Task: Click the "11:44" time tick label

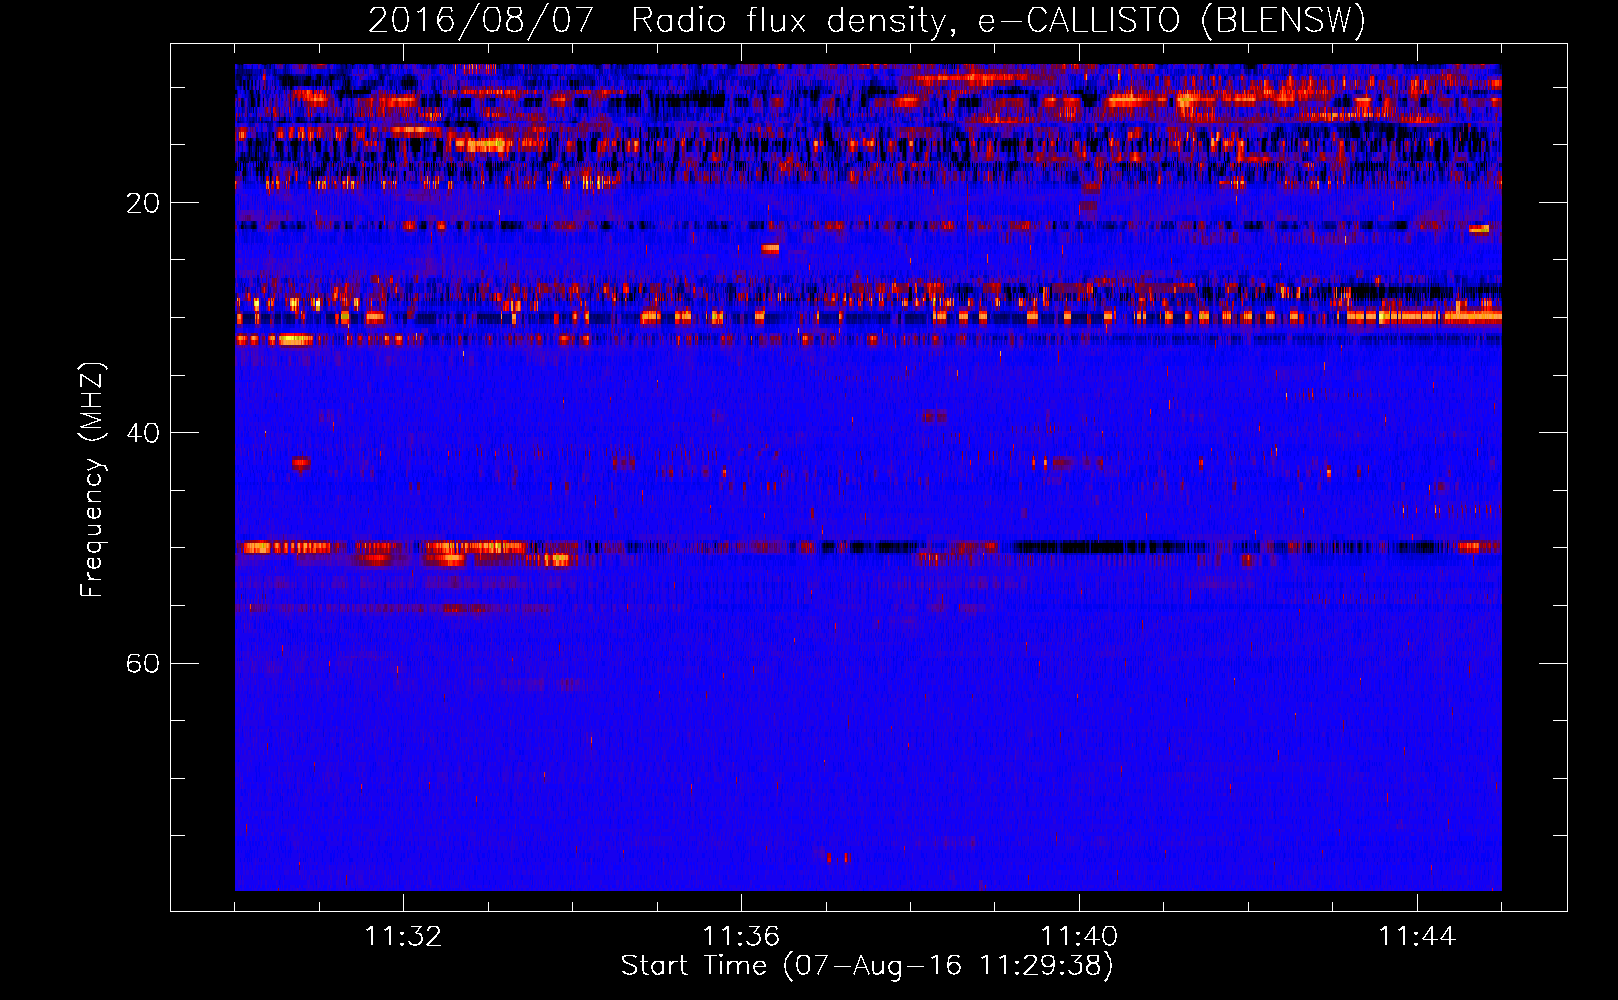Action: click(1417, 937)
